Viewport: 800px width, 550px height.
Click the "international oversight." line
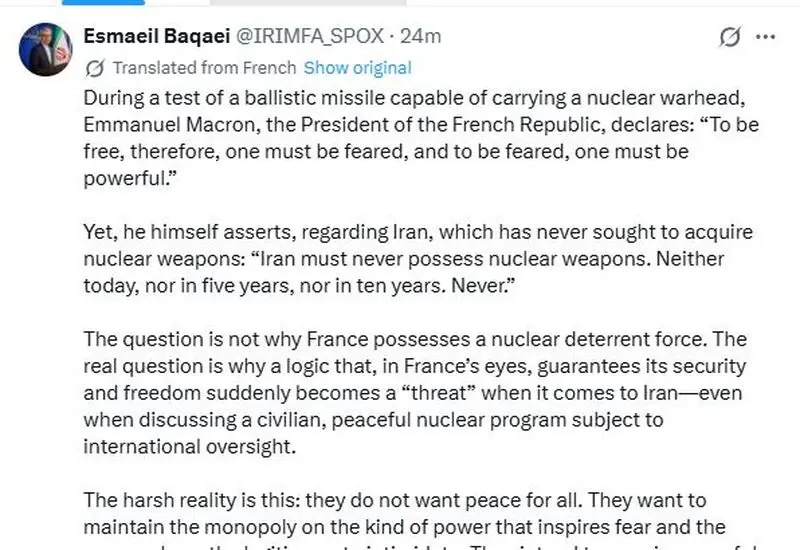[190, 446]
